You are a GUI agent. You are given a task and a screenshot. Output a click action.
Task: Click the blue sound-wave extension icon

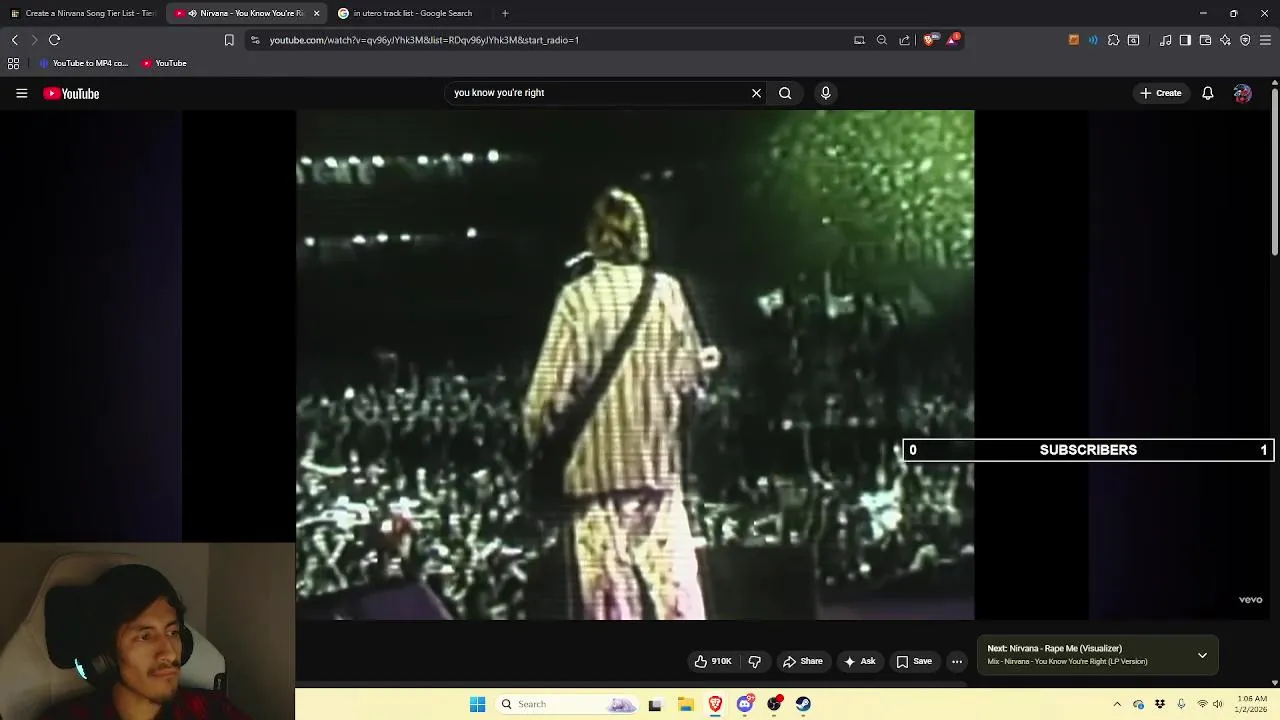[1093, 40]
